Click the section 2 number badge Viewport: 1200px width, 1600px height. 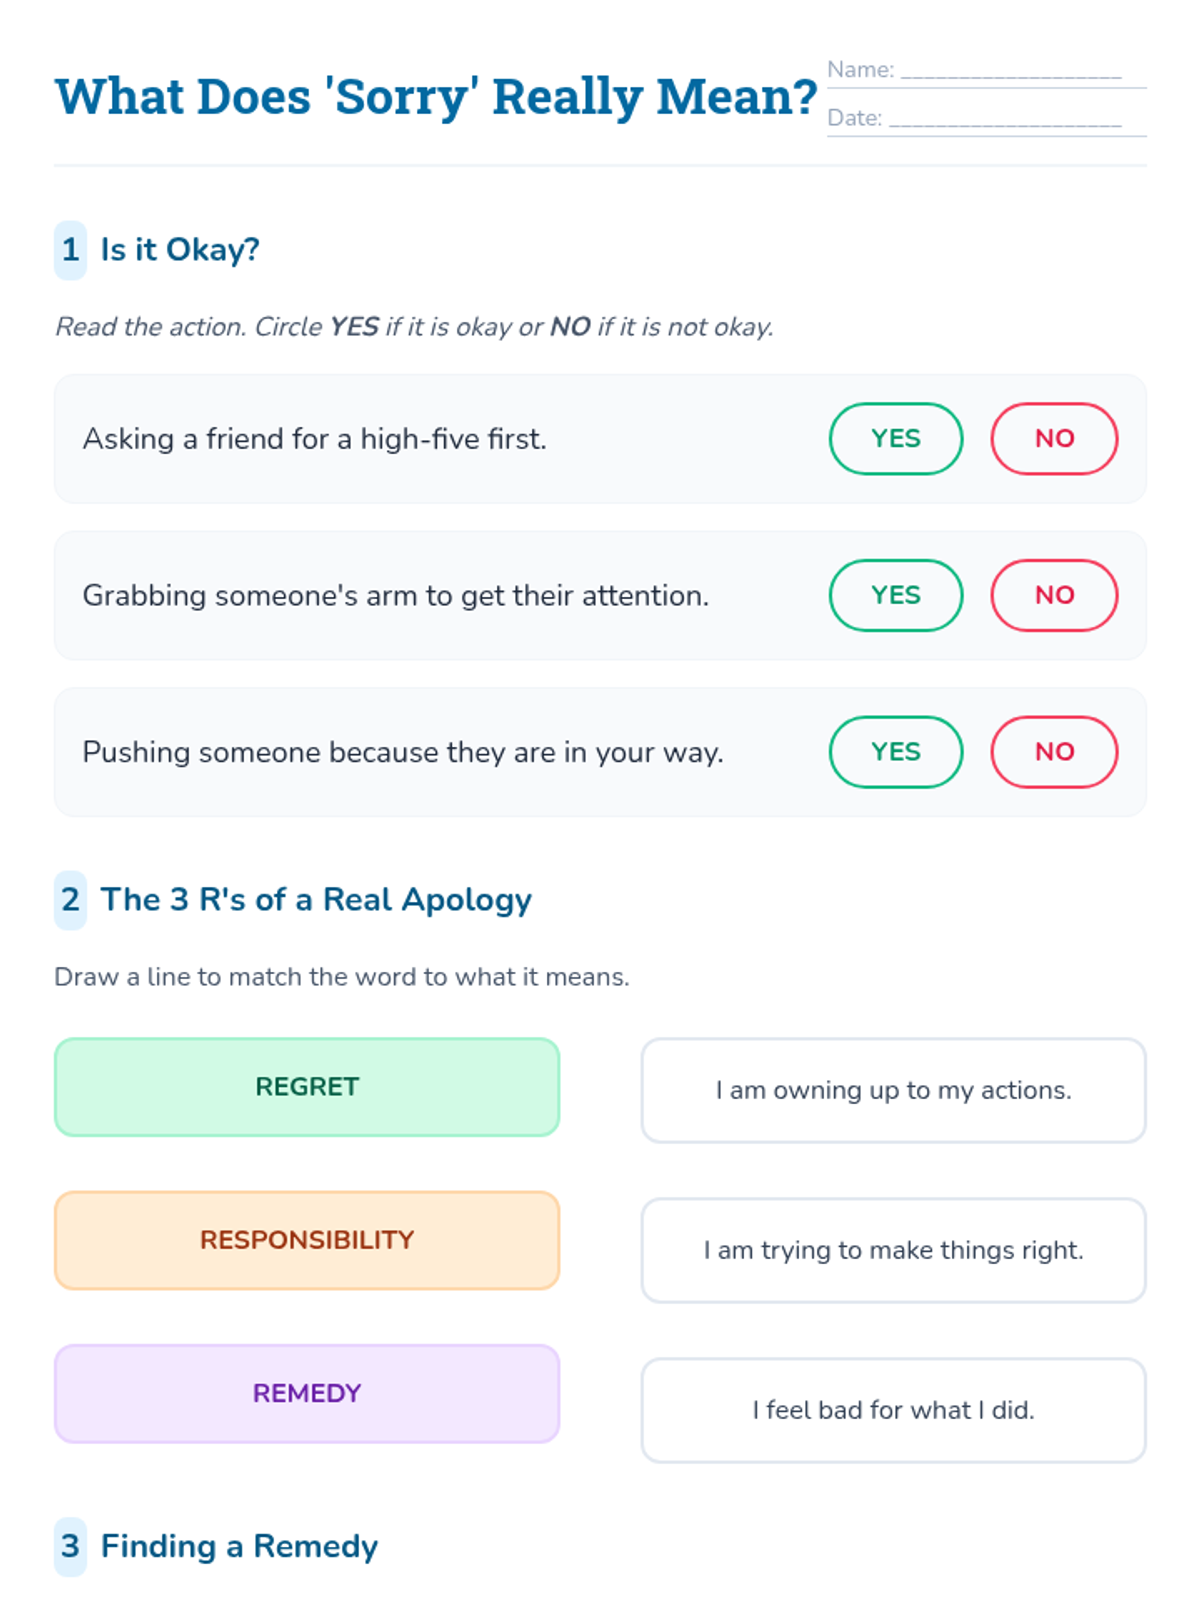pos(70,900)
